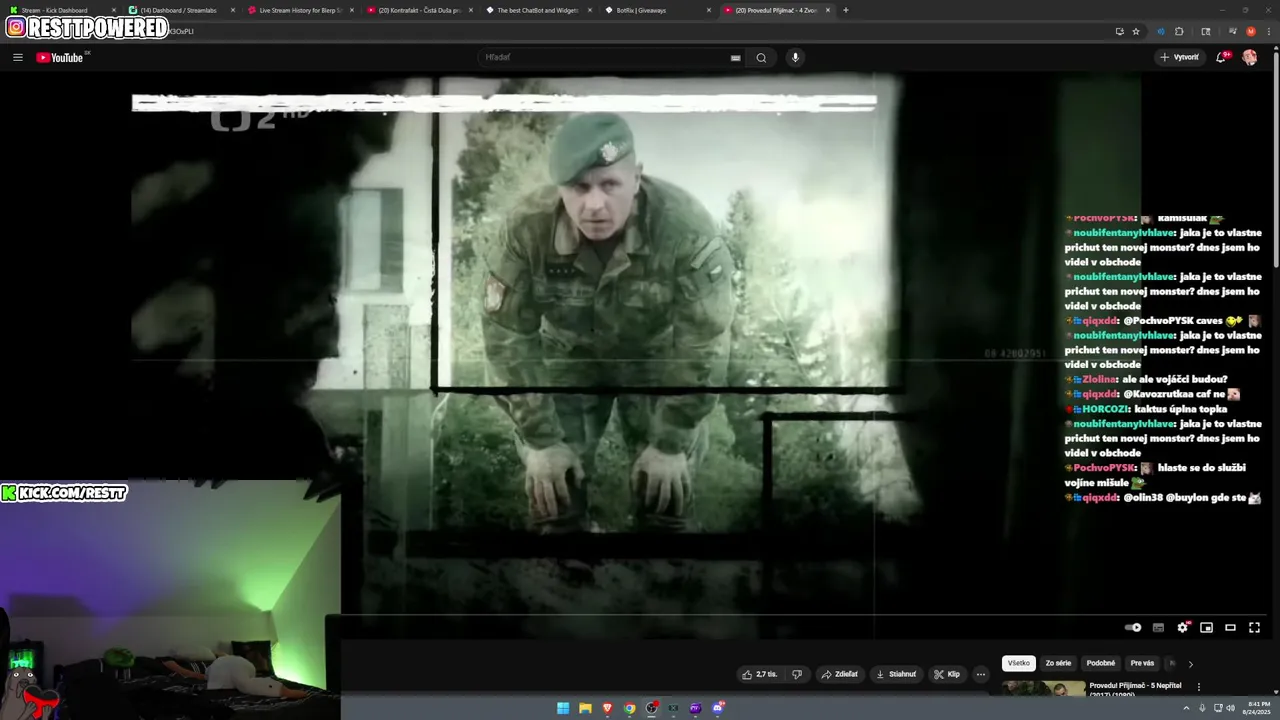Viewport: 1280px width, 720px height.
Task: Enable subtitles captions button
Action: tap(1158, 628)
